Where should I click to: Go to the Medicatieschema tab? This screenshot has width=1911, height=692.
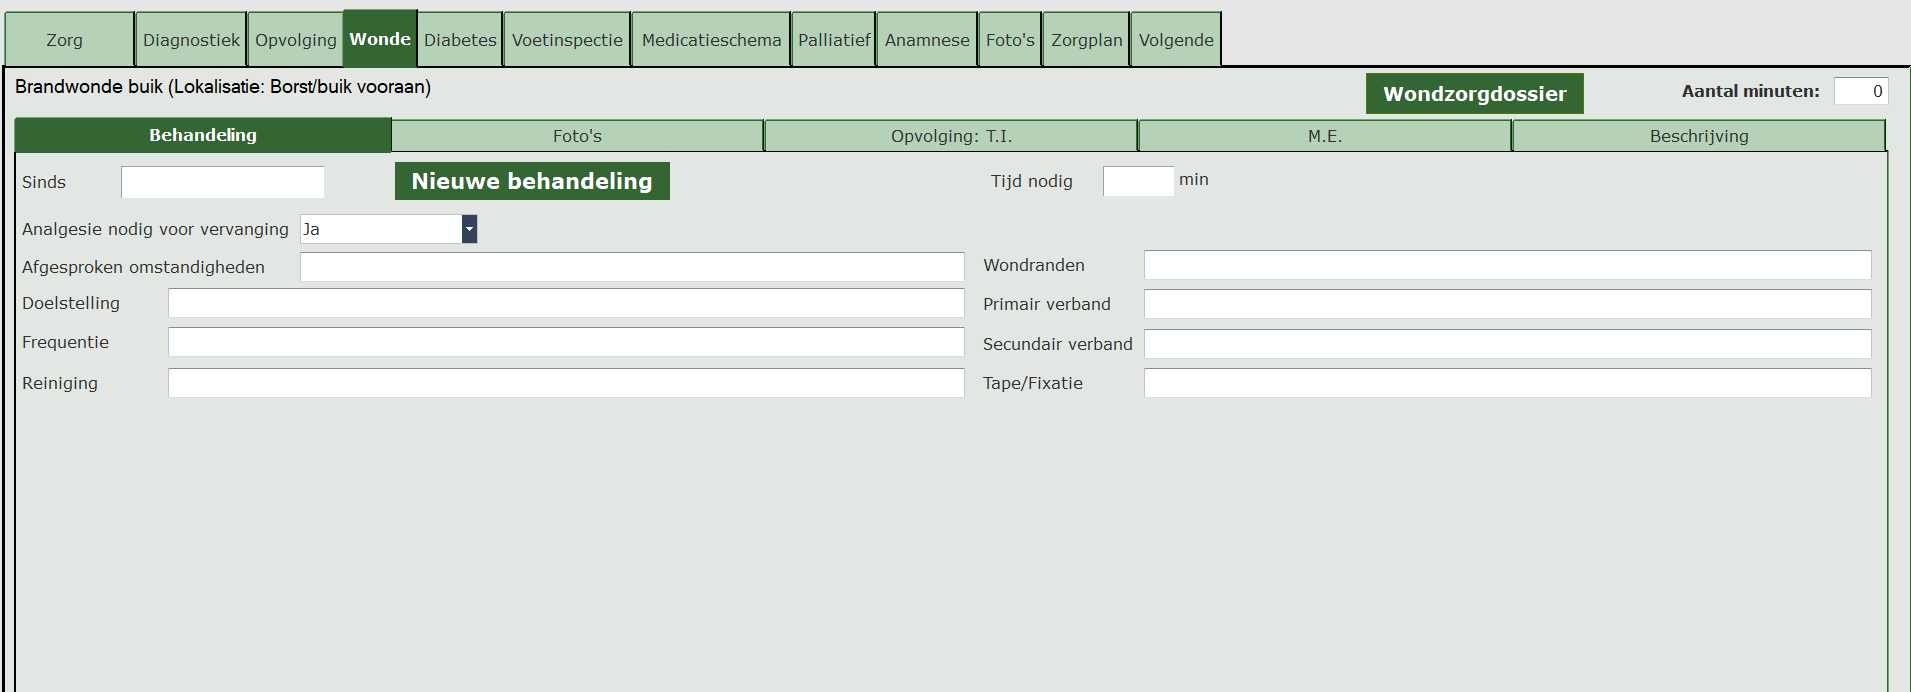(711, 40)
